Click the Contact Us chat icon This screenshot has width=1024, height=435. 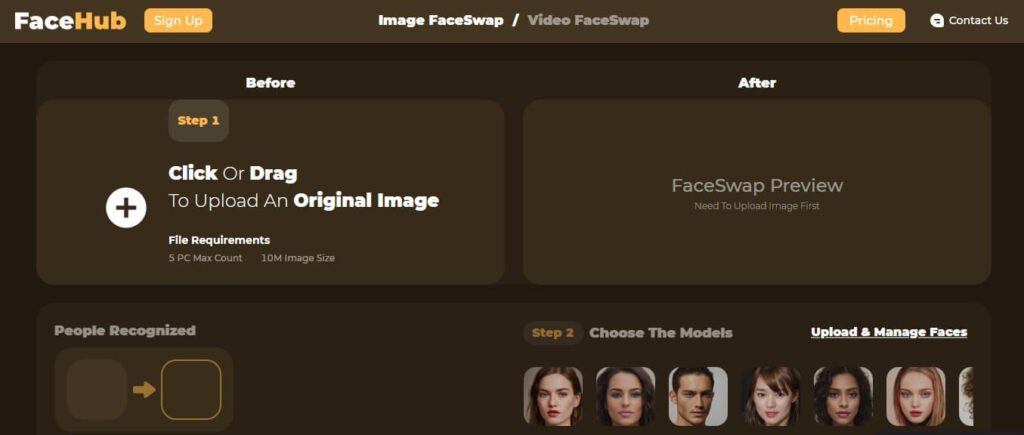point(936,21)
